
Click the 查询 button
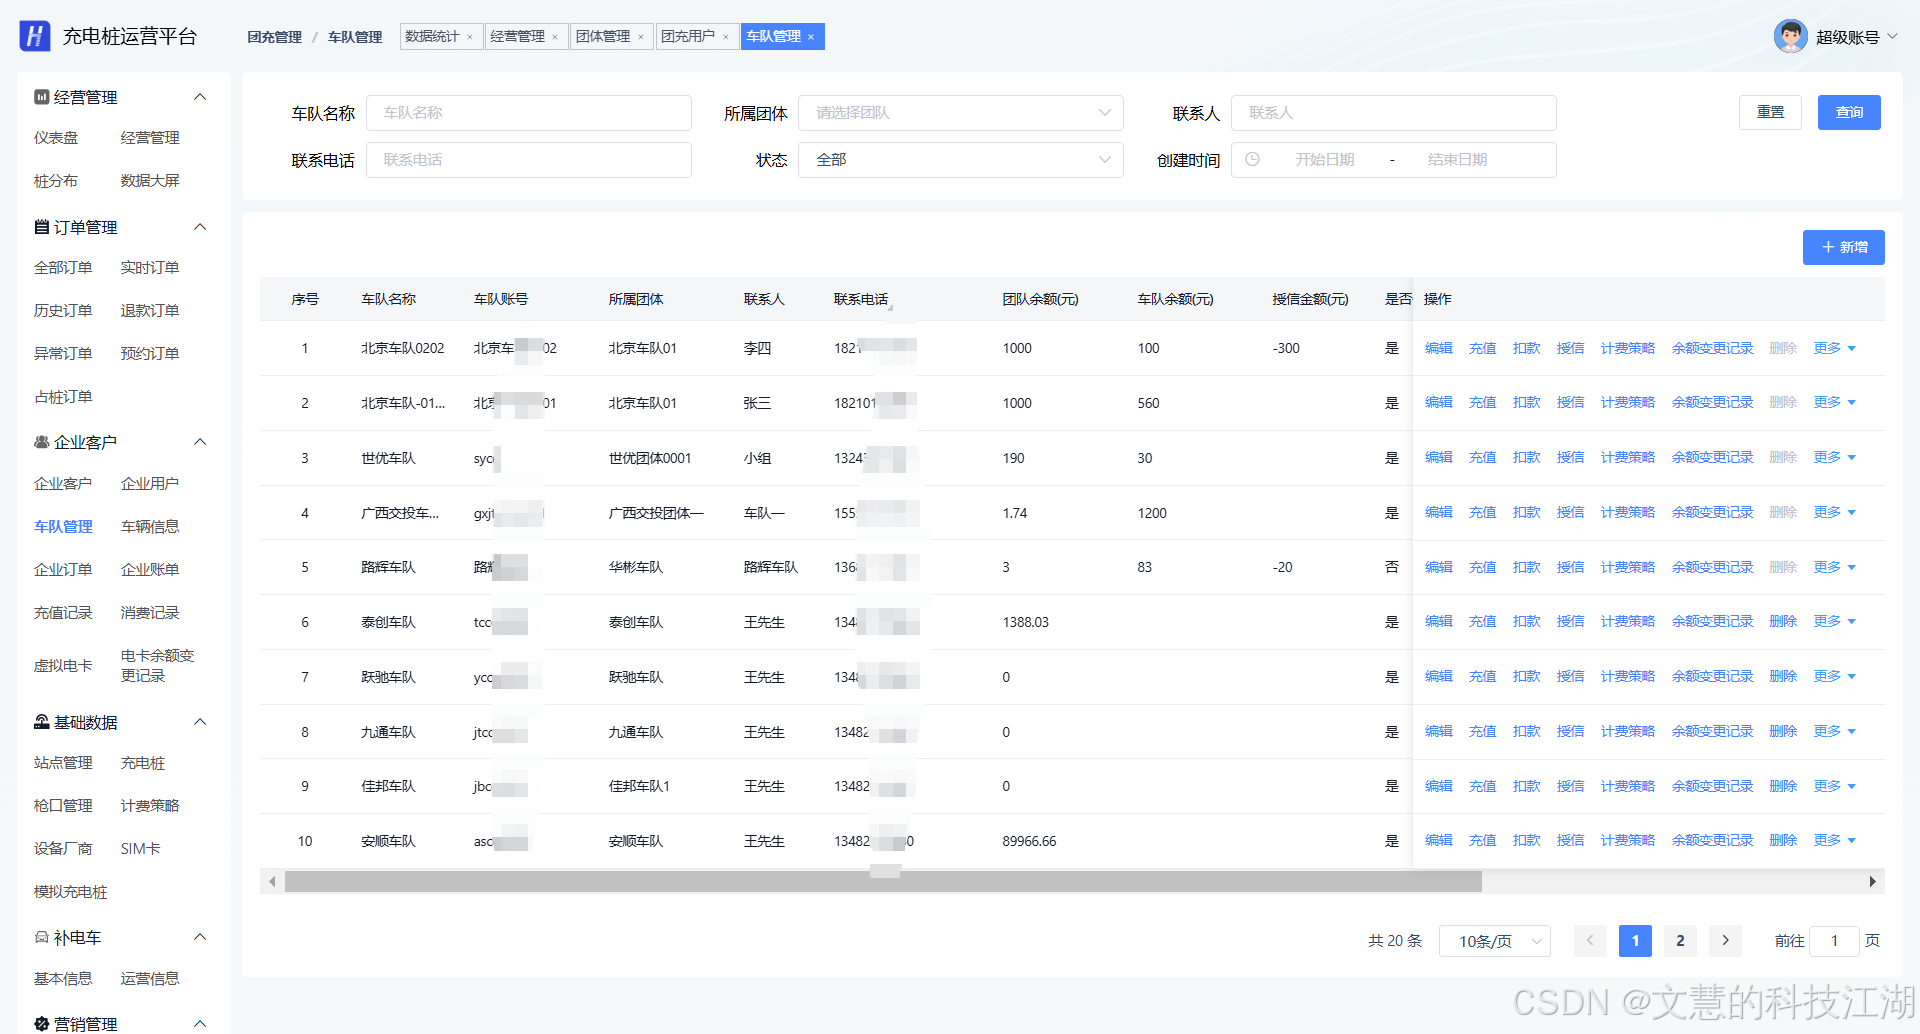pos(1849,112)
